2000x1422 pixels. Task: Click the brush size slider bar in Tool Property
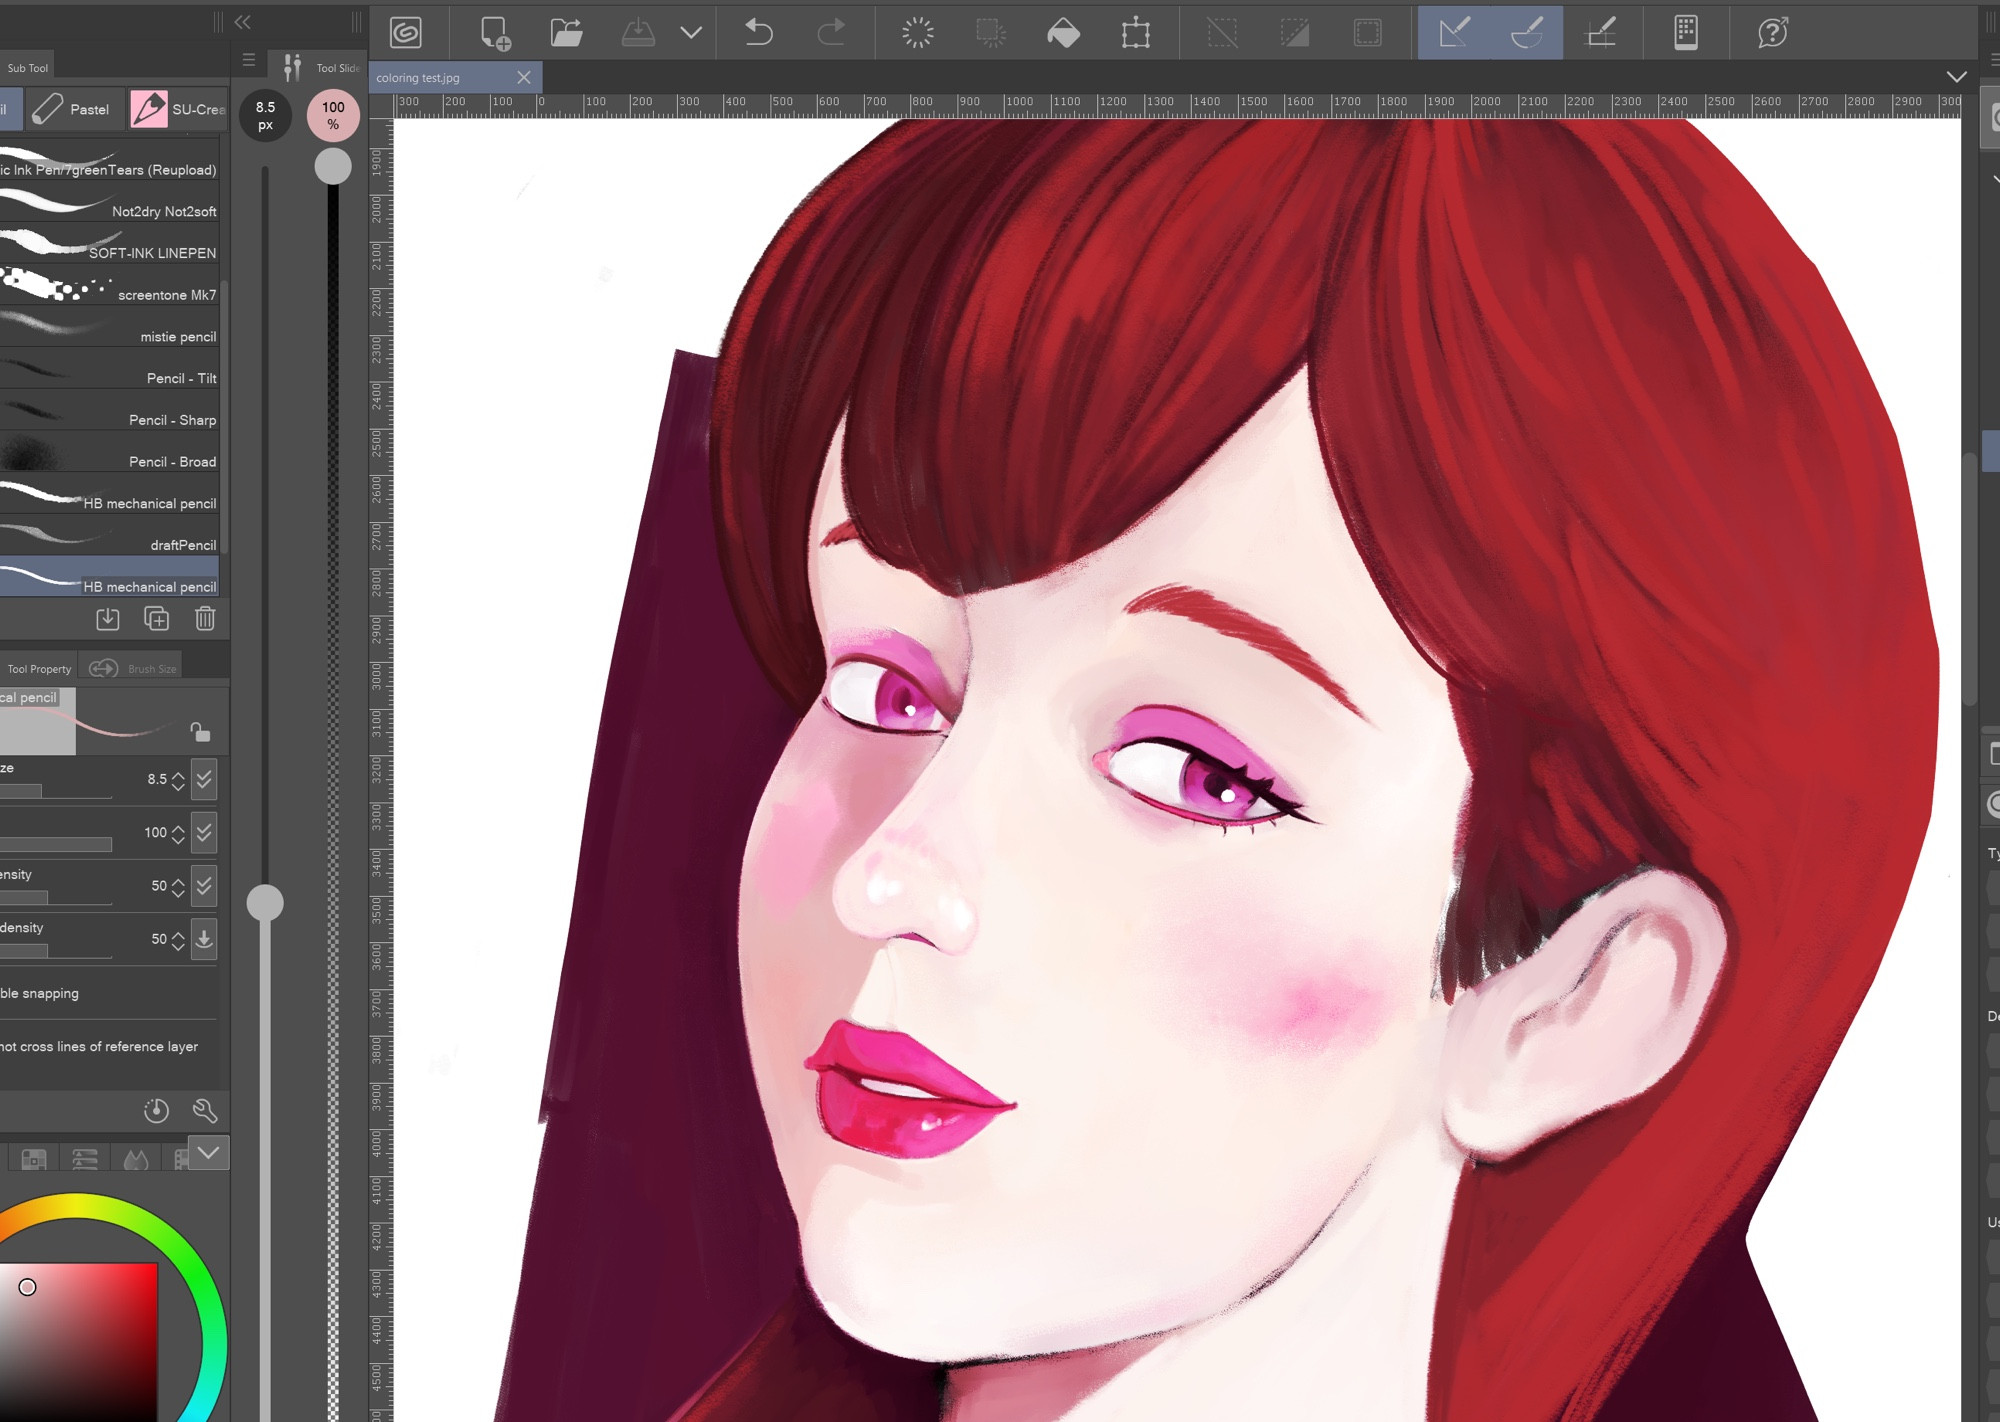(x=55, y=792)
